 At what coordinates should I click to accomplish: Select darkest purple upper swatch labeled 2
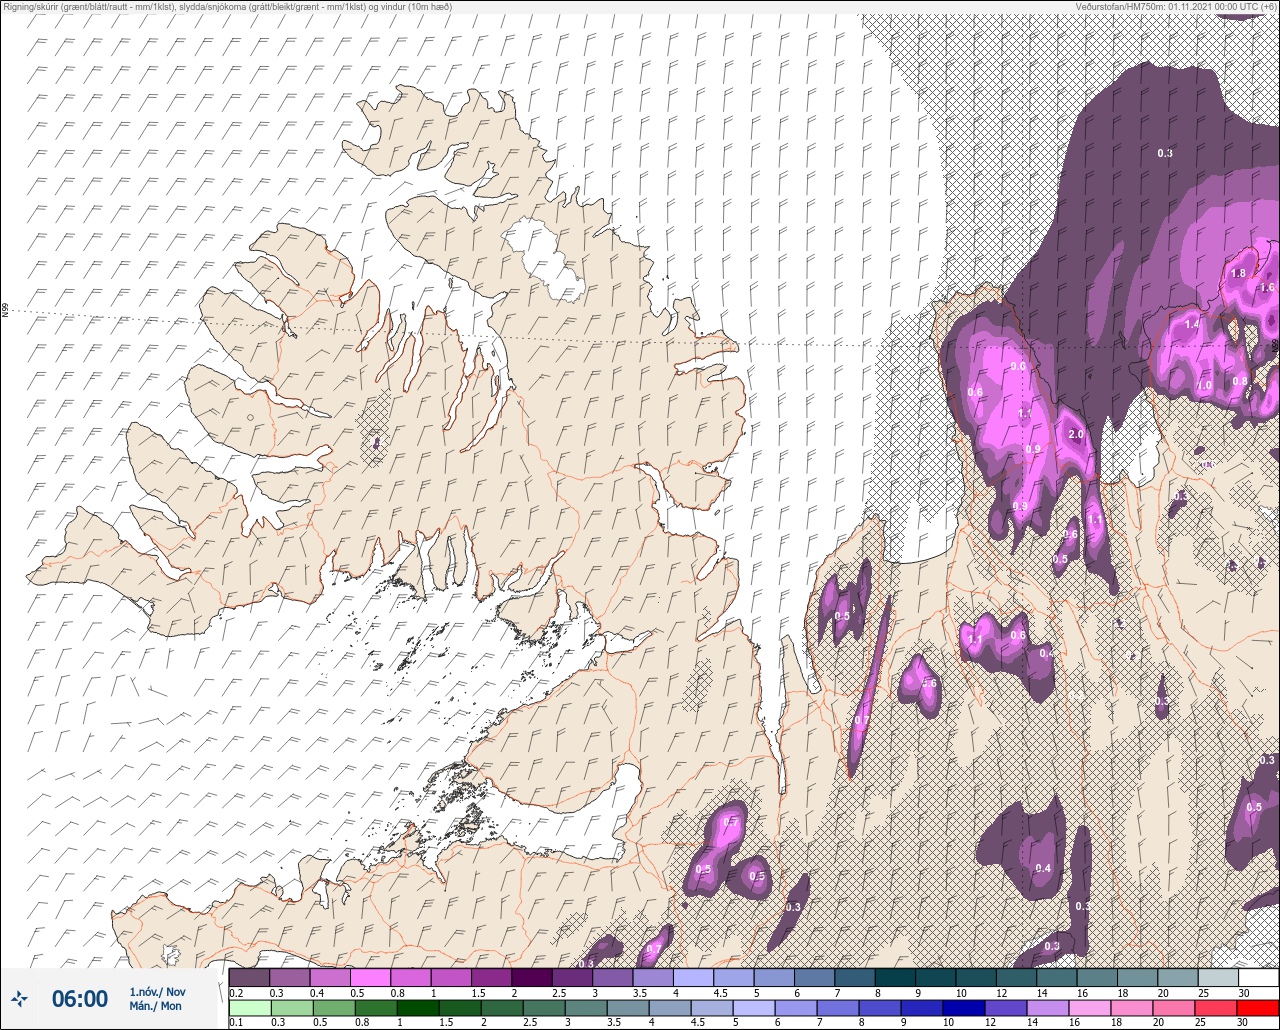pyautogui.click(x=532, y=977)
